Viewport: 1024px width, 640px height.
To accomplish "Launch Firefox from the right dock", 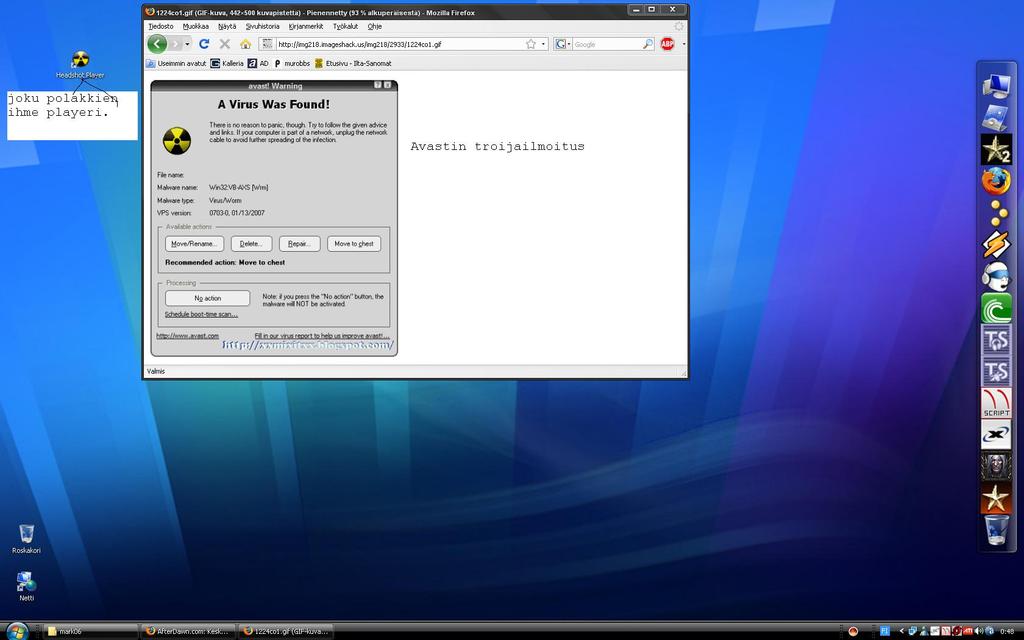I will click(996, 181).
